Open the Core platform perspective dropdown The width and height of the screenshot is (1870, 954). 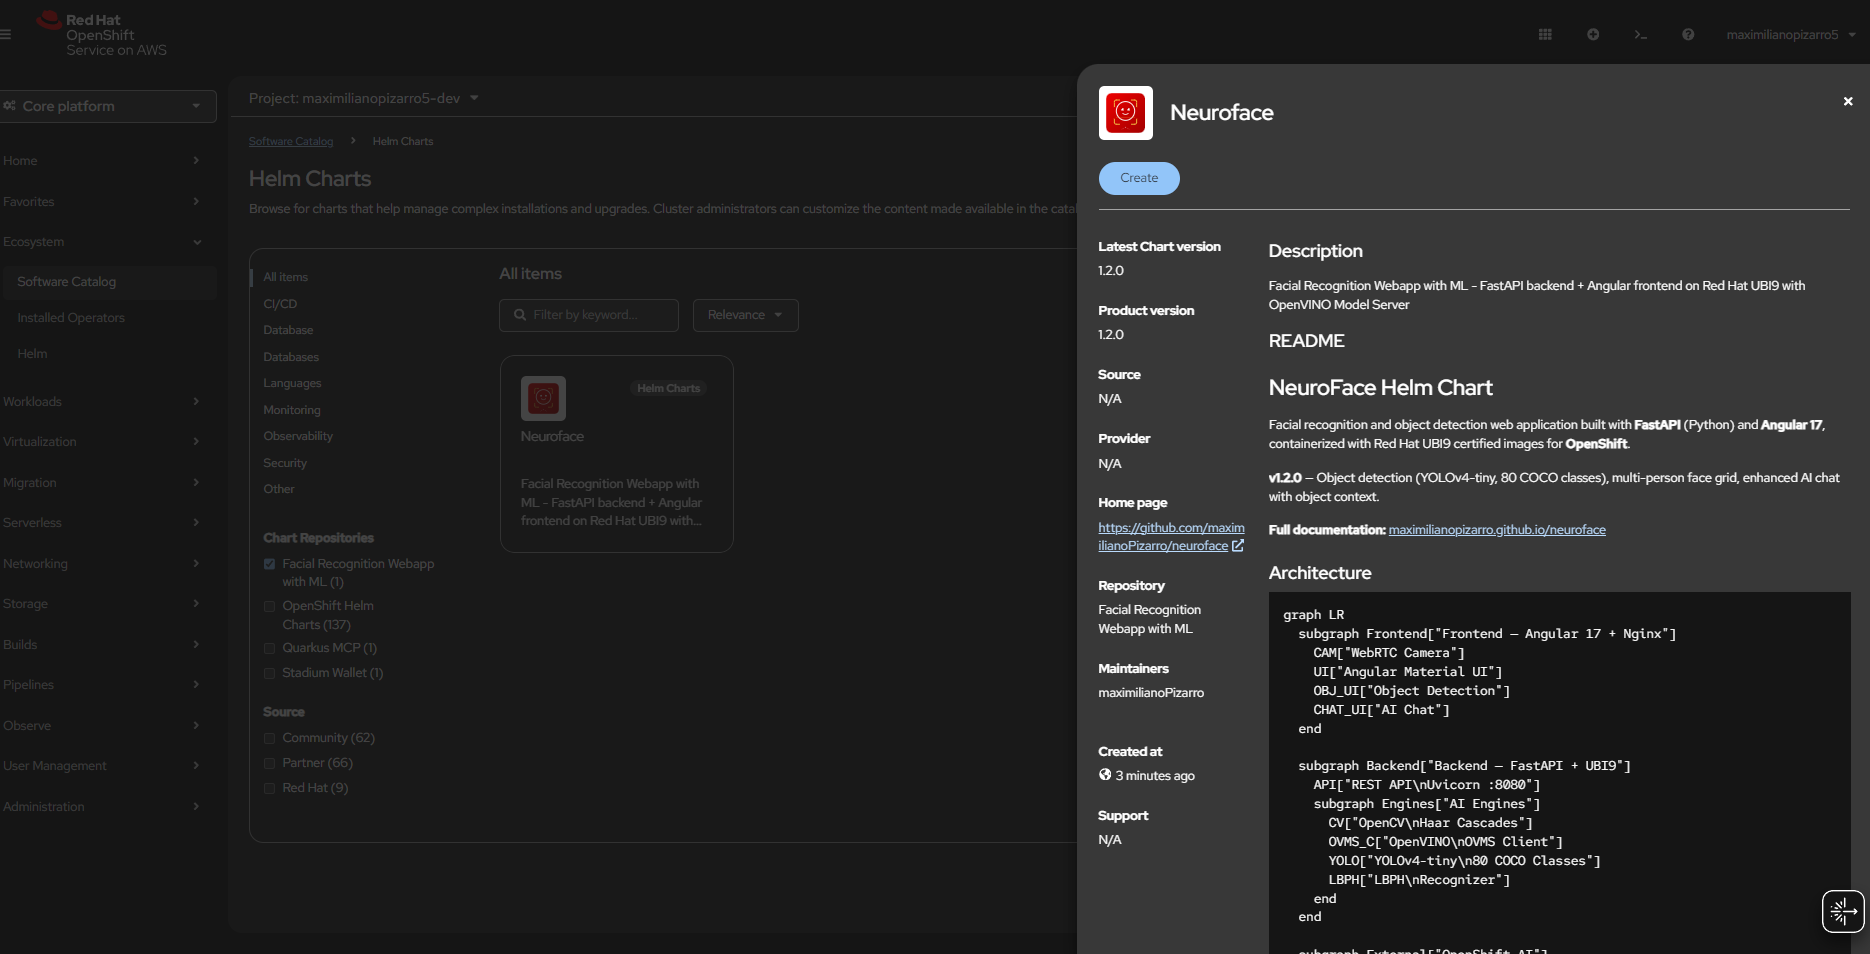(x=107, y=106)
